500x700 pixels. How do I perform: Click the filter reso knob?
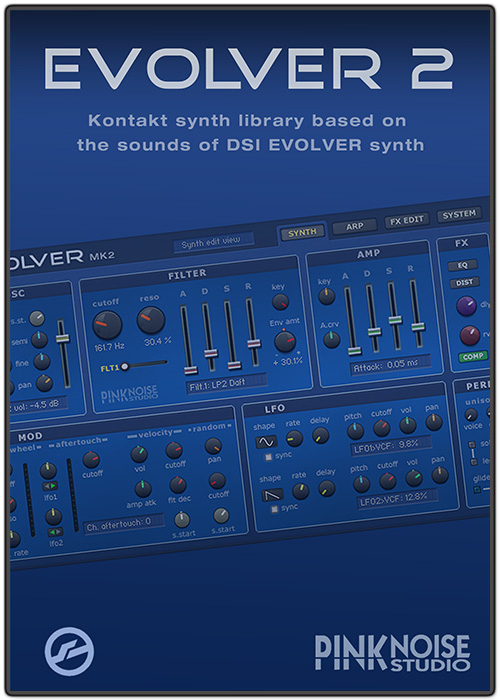click(x=151, y=320)
